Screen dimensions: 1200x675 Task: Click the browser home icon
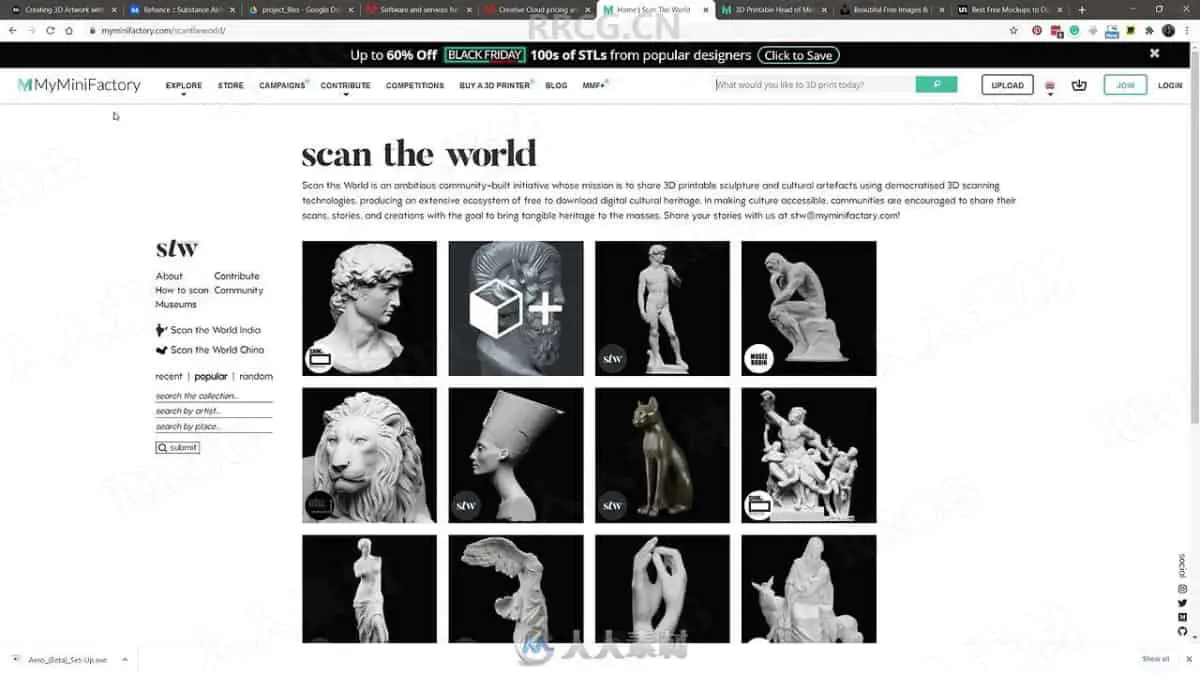point(69,30)
